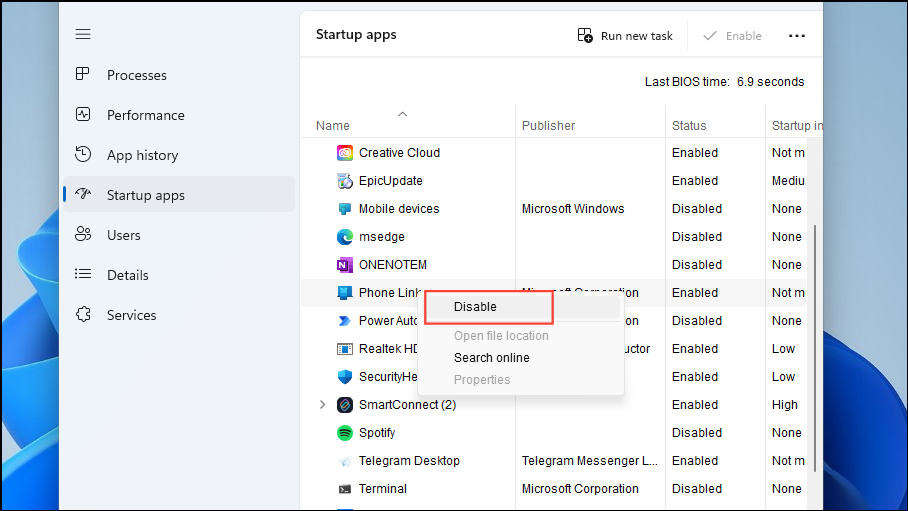
Task: Sort by the Startup impact column header
Action: [x=797, y=126]
